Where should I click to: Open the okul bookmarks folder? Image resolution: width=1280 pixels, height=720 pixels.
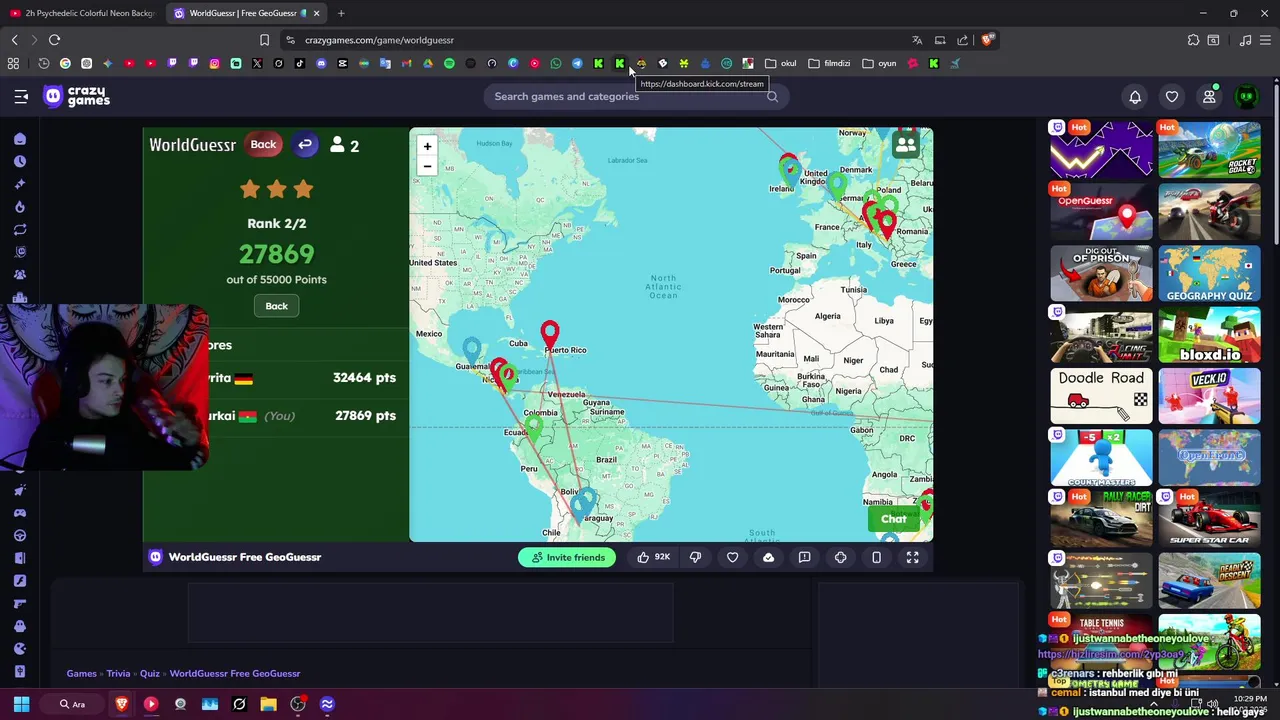pyautogui.click(x=781, y=63)
